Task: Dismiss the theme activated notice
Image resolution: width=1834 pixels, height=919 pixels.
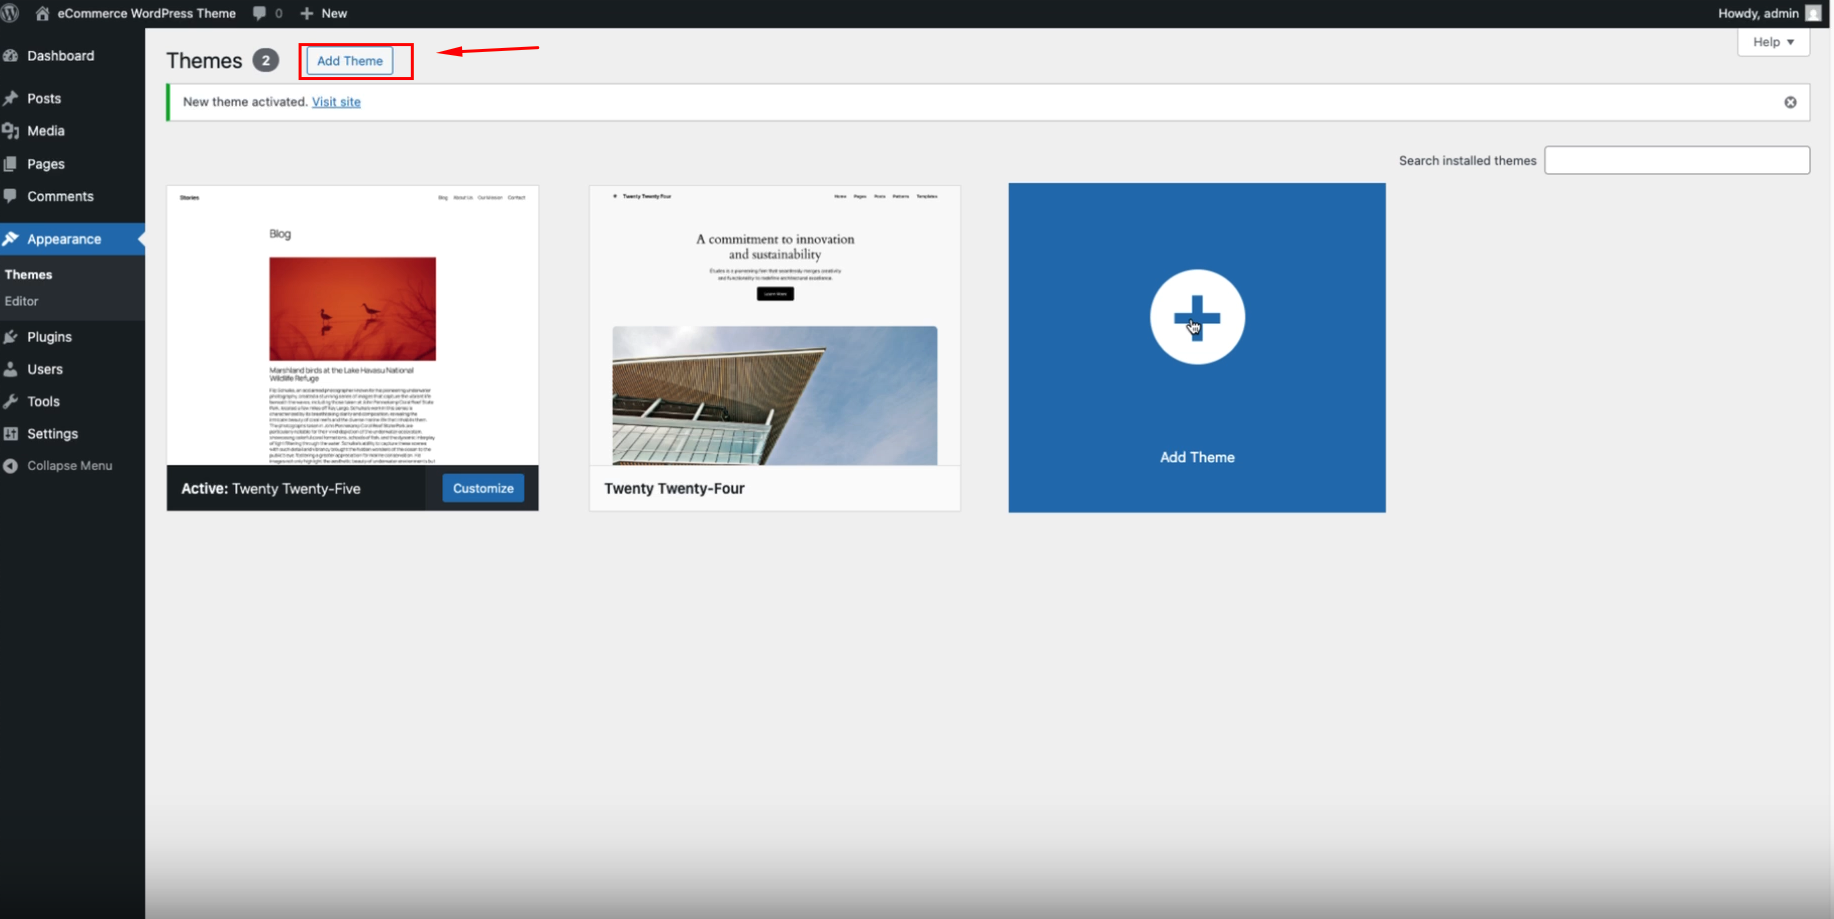Action: [x=1790, y=102]
